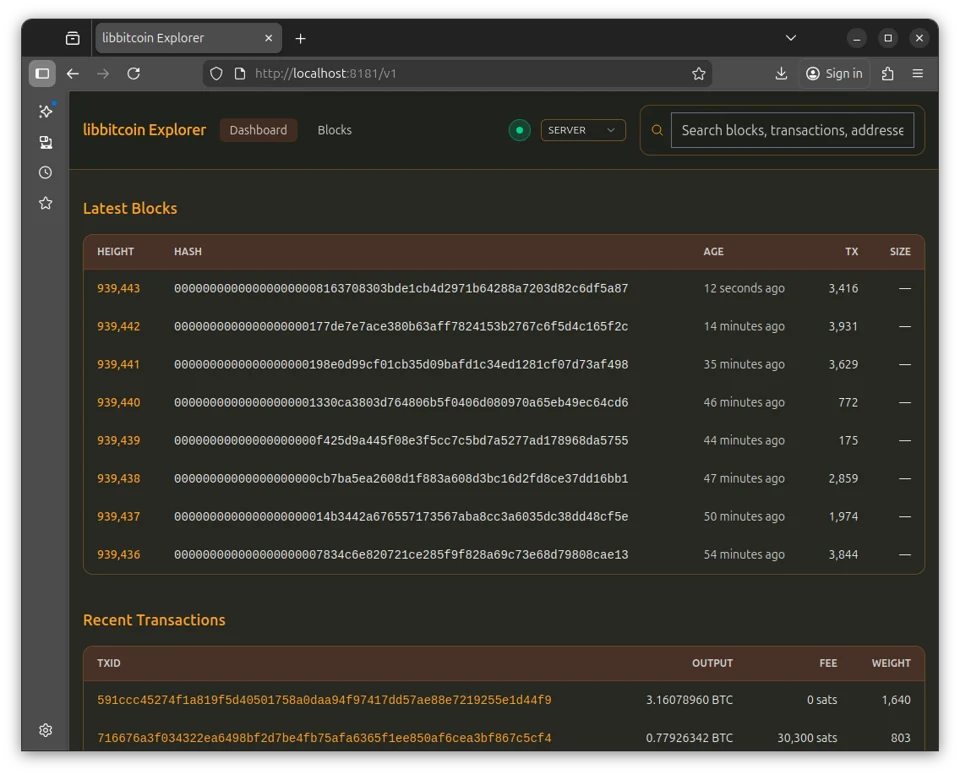The width and height of the screenshot is (960, 775).
Task: Click the localhost:8181 address bar
Action: (x=456, y=73)
